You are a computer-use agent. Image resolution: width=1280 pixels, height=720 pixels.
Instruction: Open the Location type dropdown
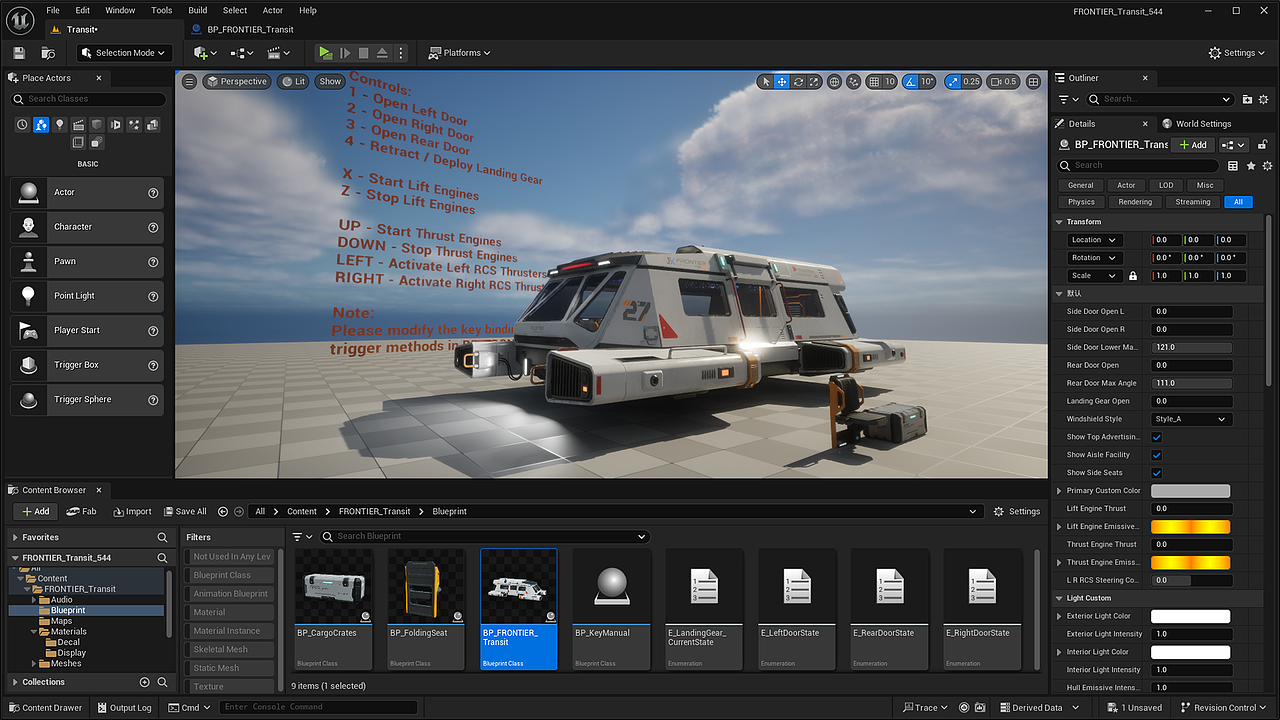coord(1094,240)
